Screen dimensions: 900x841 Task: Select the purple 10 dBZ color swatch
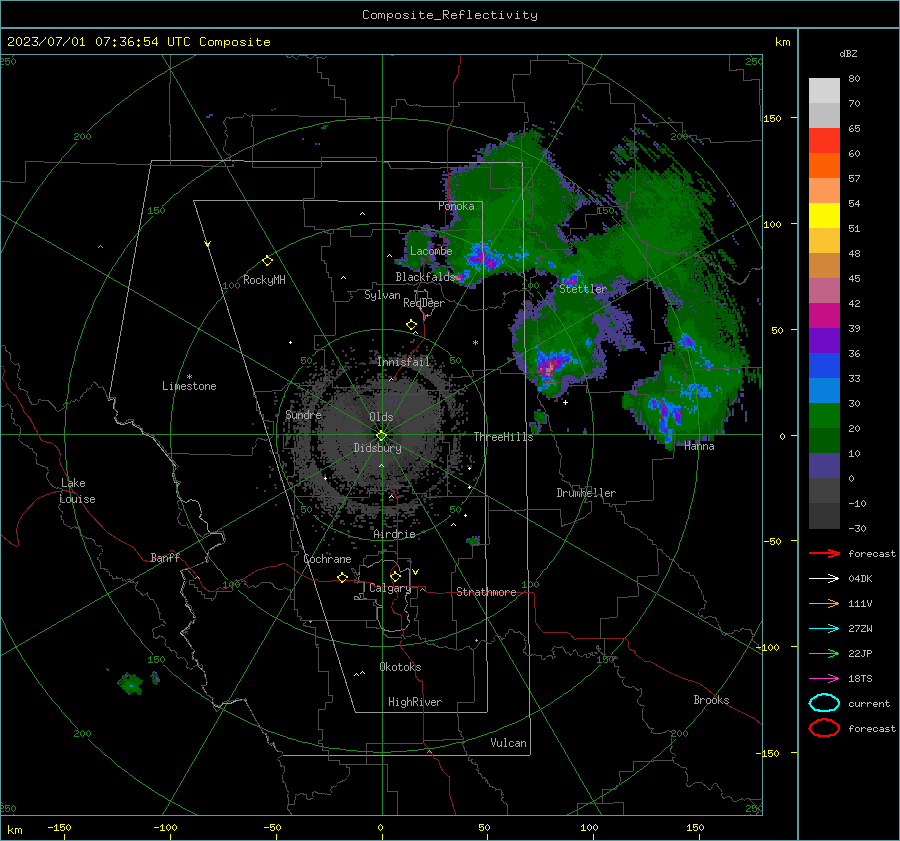point(824,466)
